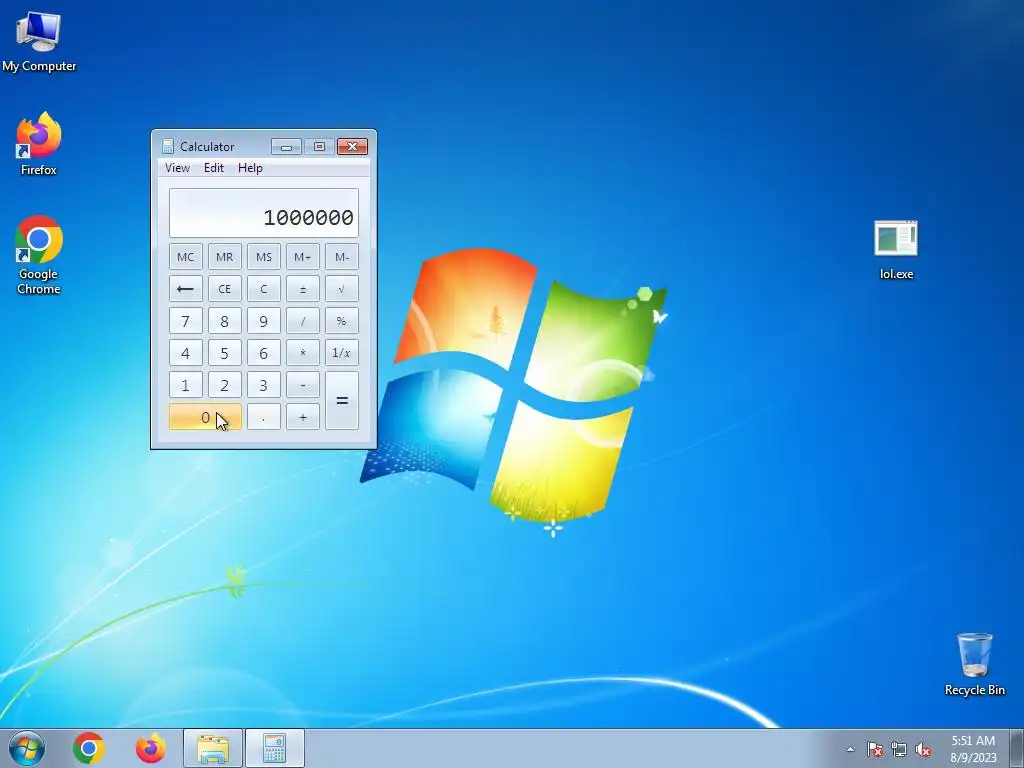Image resolution: width=1024 pixels, height=768 pixels.
Task: Click the digit 3 button
Action: (x=264, y=385)
